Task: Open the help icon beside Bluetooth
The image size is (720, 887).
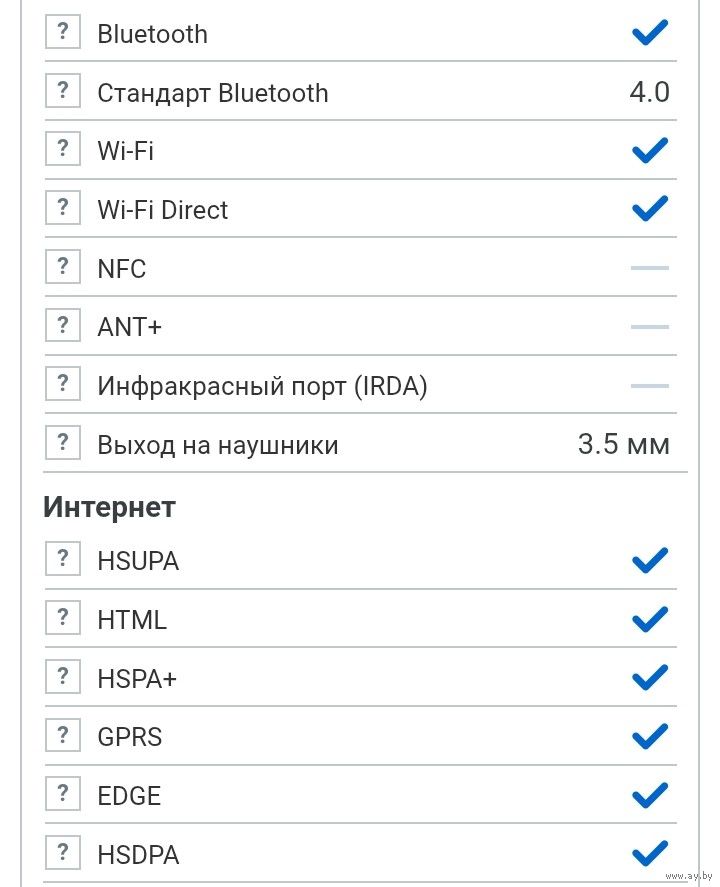Action: click(x=62, y=32)
